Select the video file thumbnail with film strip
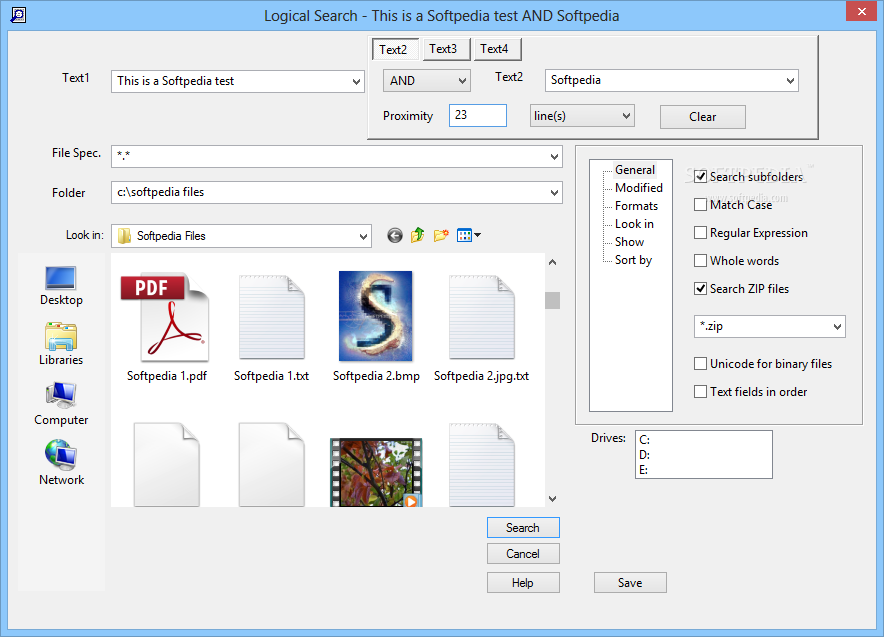 tap(376, 472)
